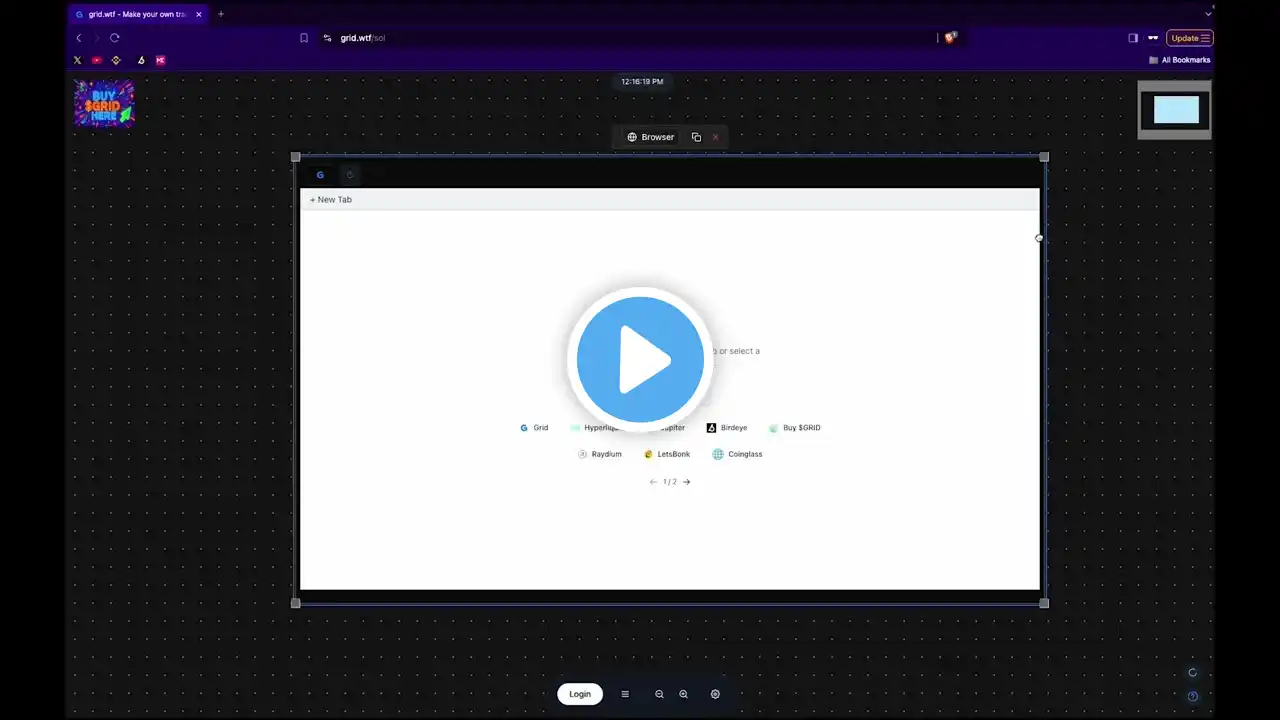Screen dimensions: 1280x720
Task: Play the video with the blue play button
Action: [640, 360]
